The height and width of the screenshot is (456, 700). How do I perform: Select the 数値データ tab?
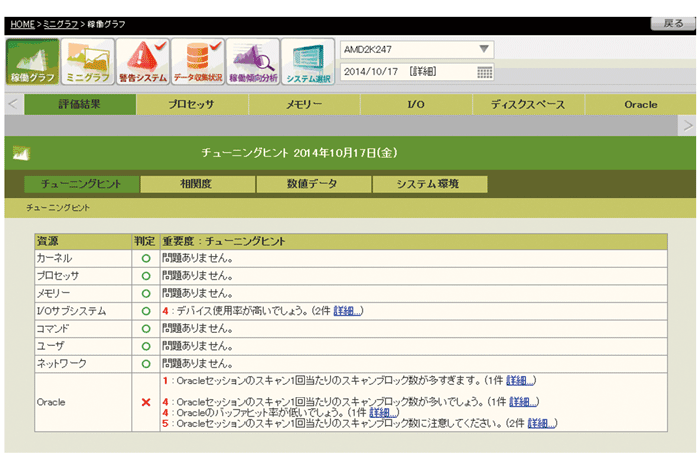[x=312, y=184]
